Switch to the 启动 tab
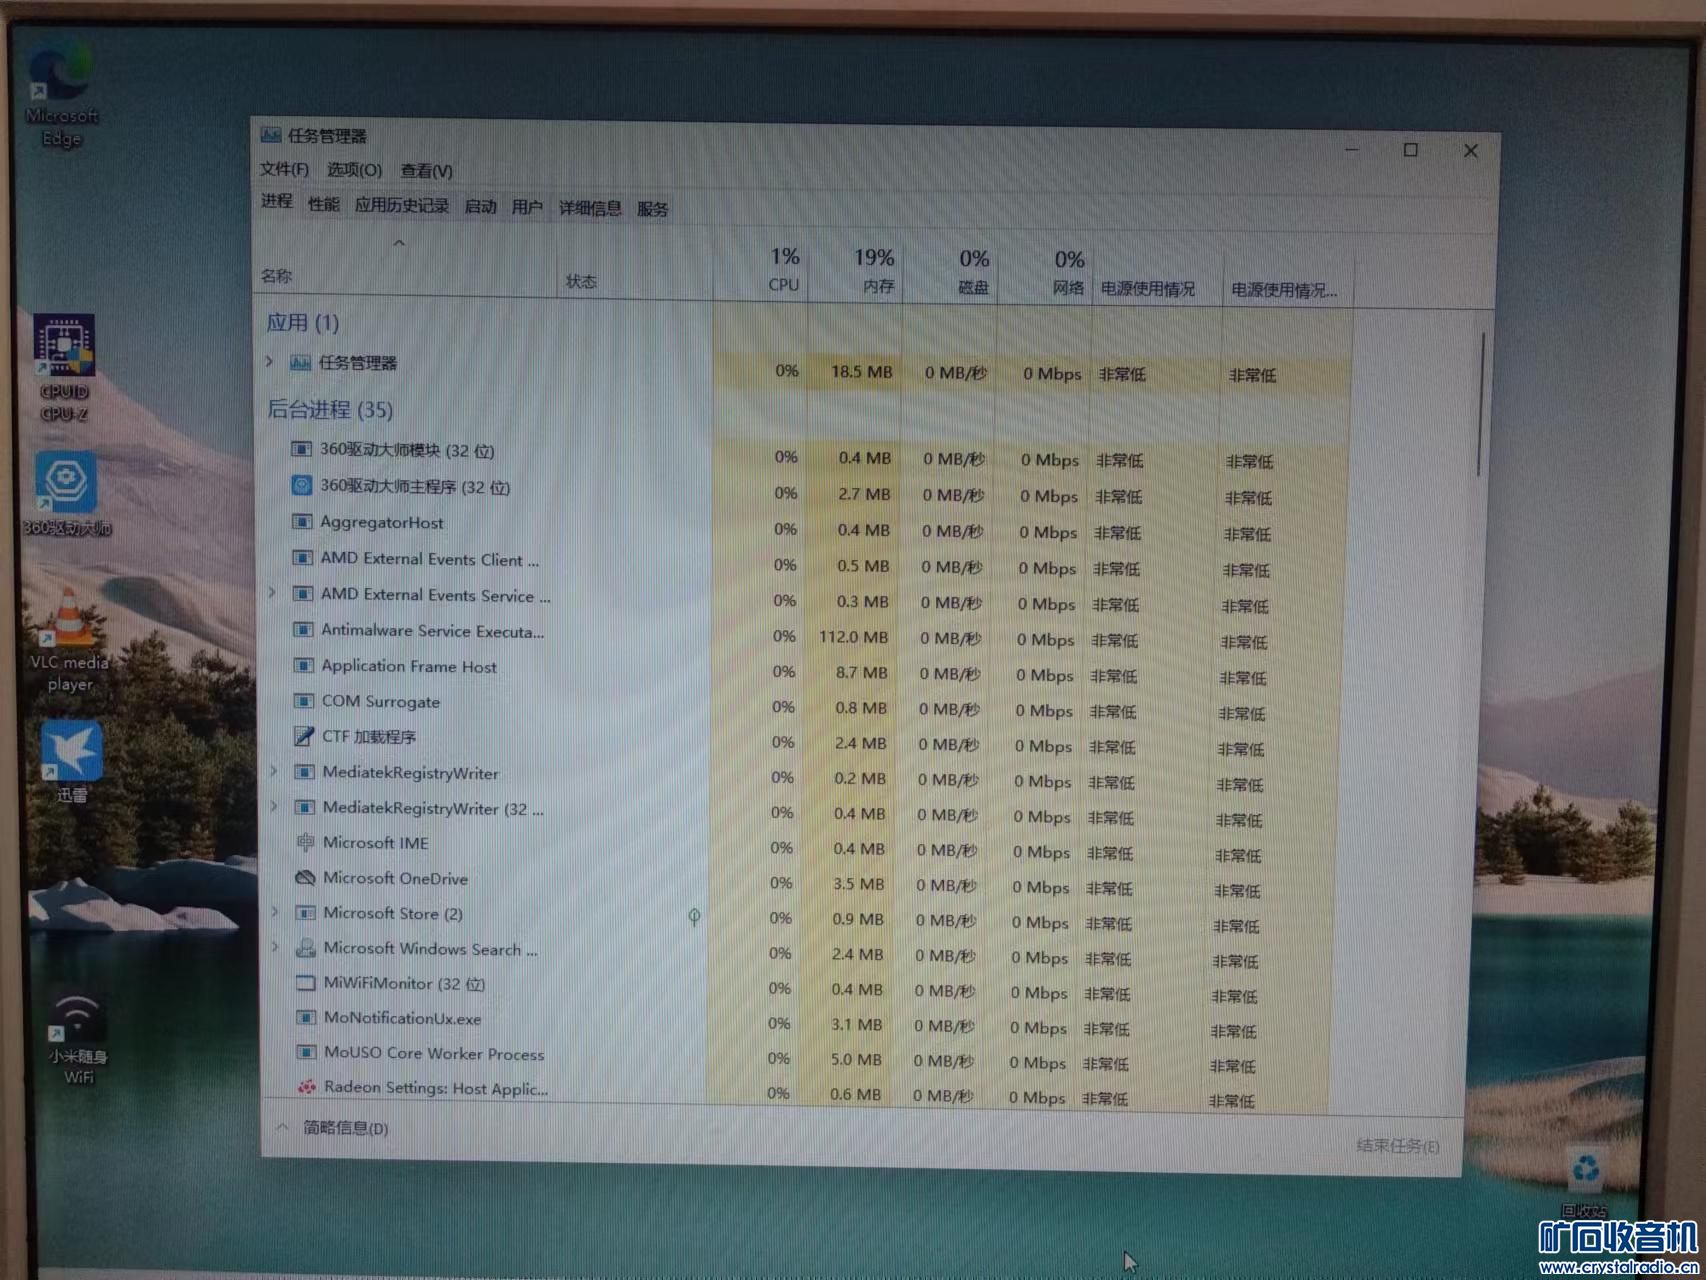 tap(481, 207)
